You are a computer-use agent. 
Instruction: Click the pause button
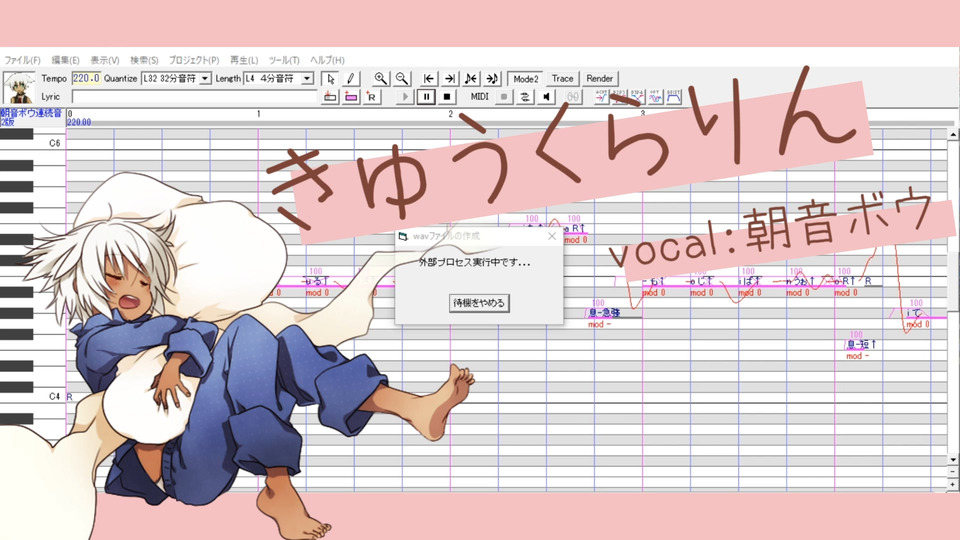[426, 97]
